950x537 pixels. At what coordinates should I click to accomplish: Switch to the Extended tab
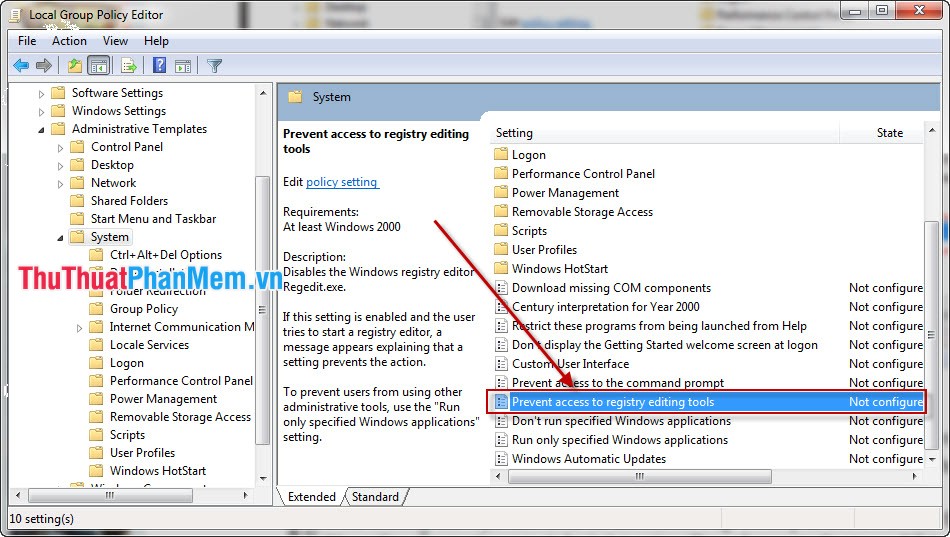coord(311,496)
